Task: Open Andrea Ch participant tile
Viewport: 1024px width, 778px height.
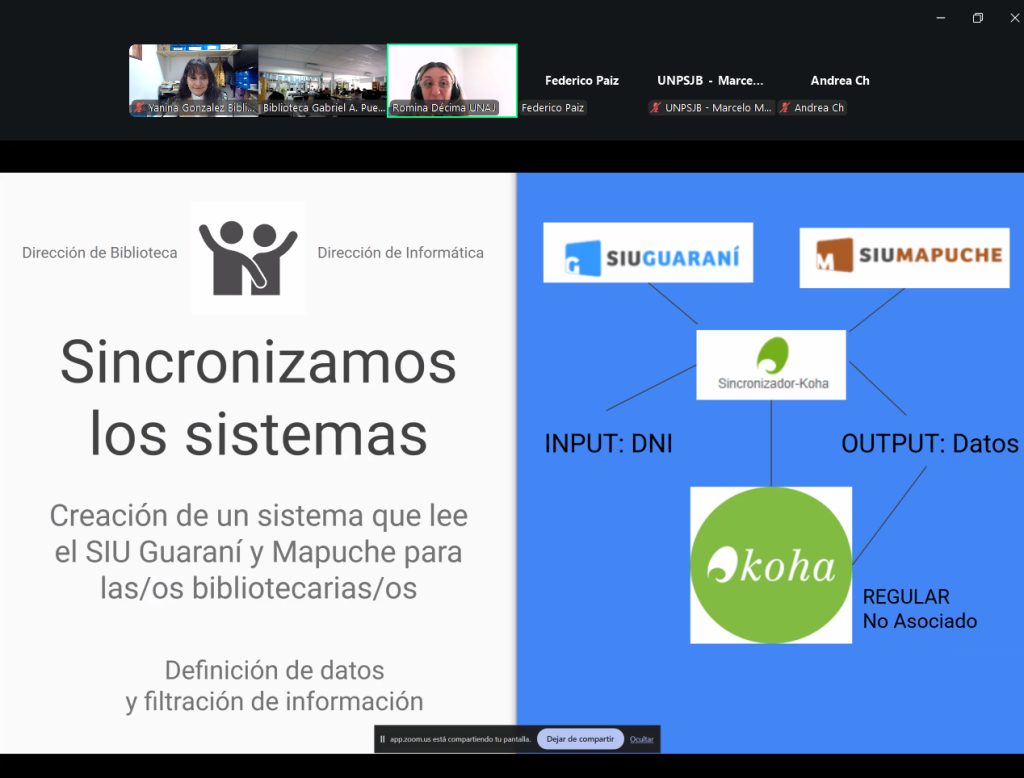Action: click(840, 80)
